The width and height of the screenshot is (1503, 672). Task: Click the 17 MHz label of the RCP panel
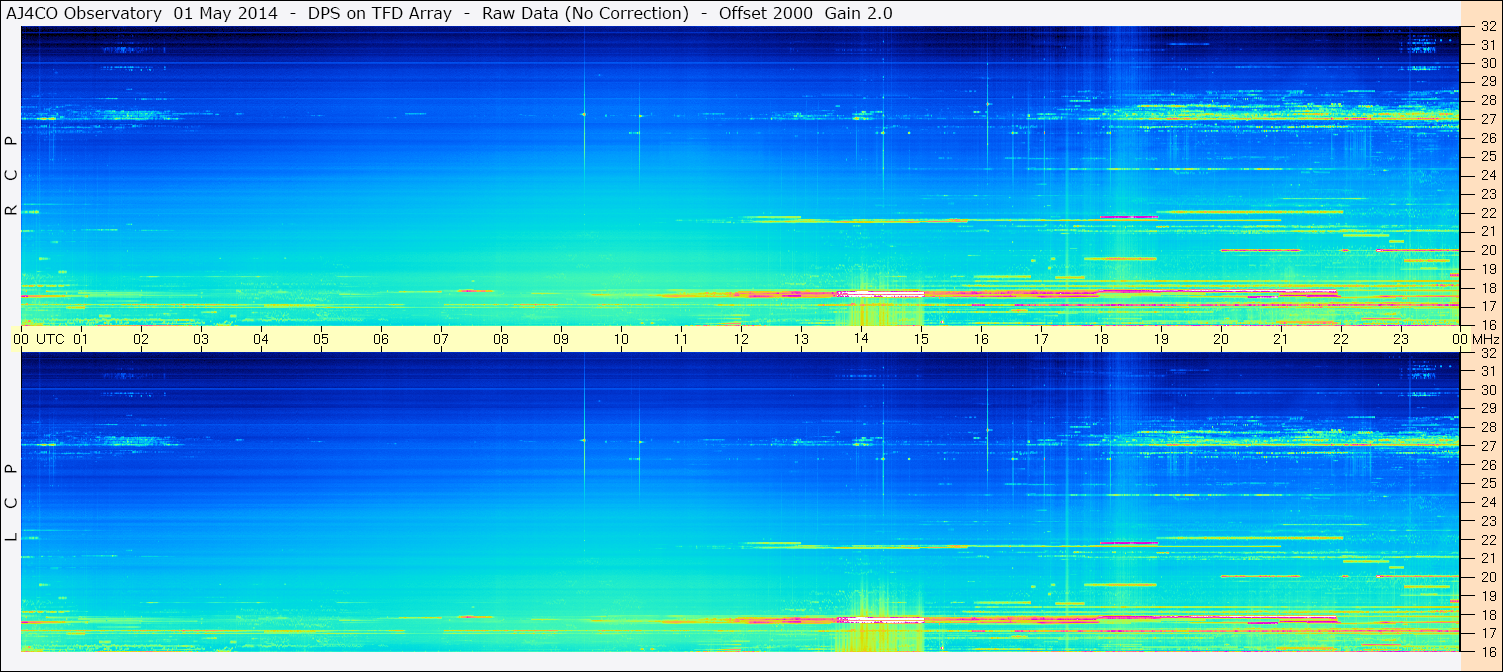[1488, 306]
